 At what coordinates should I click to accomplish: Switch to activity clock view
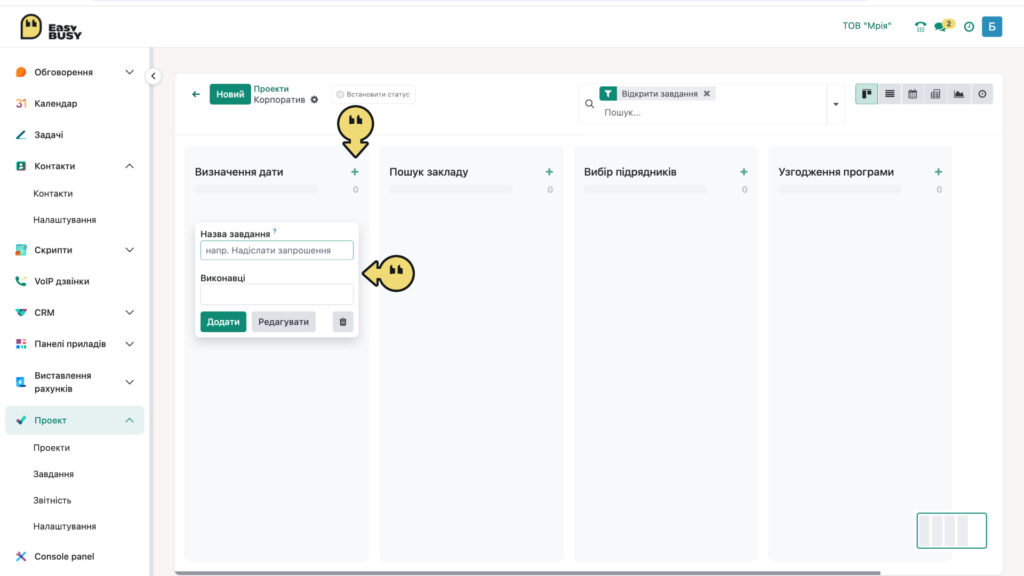click(x=982, y=94)
